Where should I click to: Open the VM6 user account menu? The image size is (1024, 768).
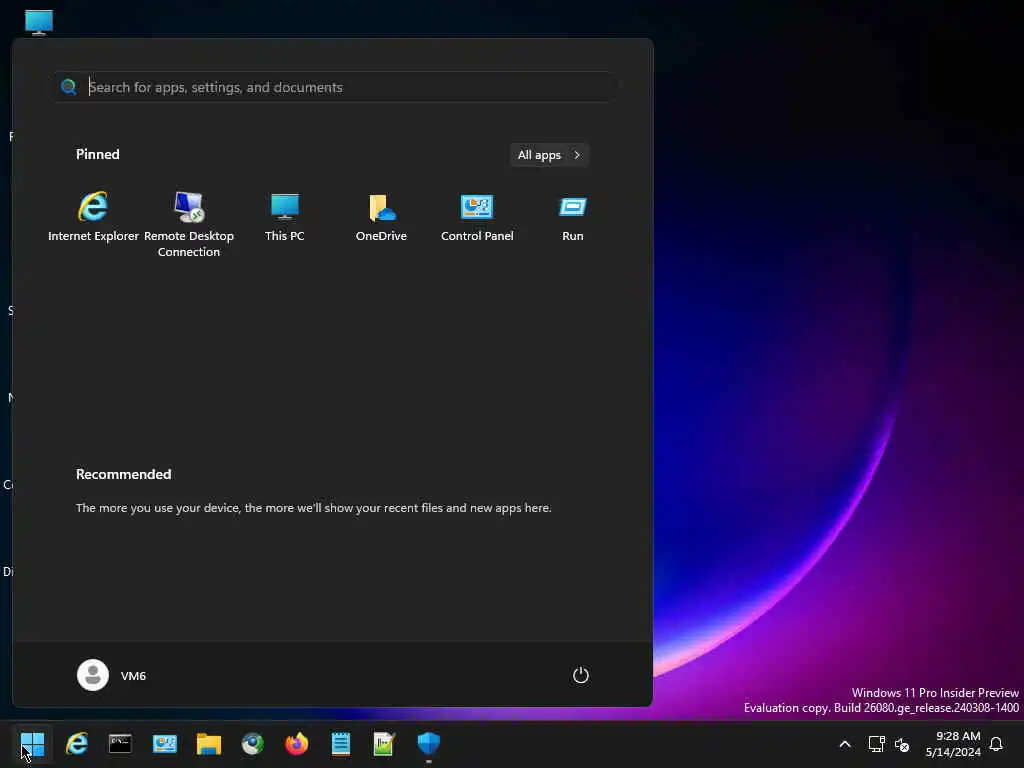tap(112, 675)
